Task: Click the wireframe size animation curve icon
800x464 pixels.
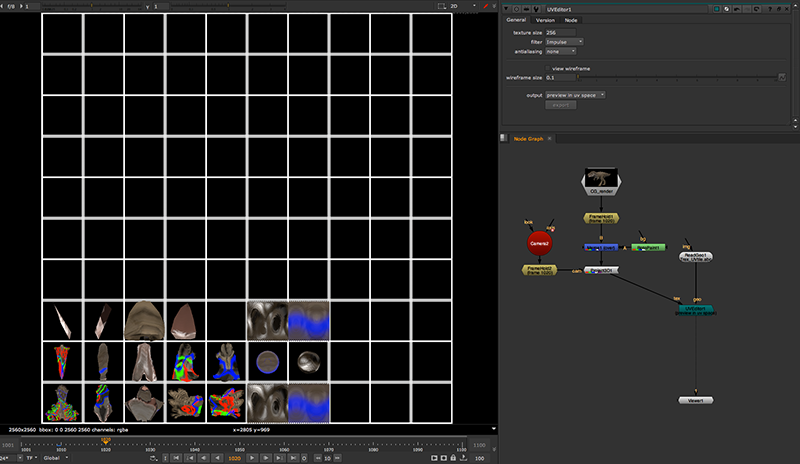Action: (782, 77)
